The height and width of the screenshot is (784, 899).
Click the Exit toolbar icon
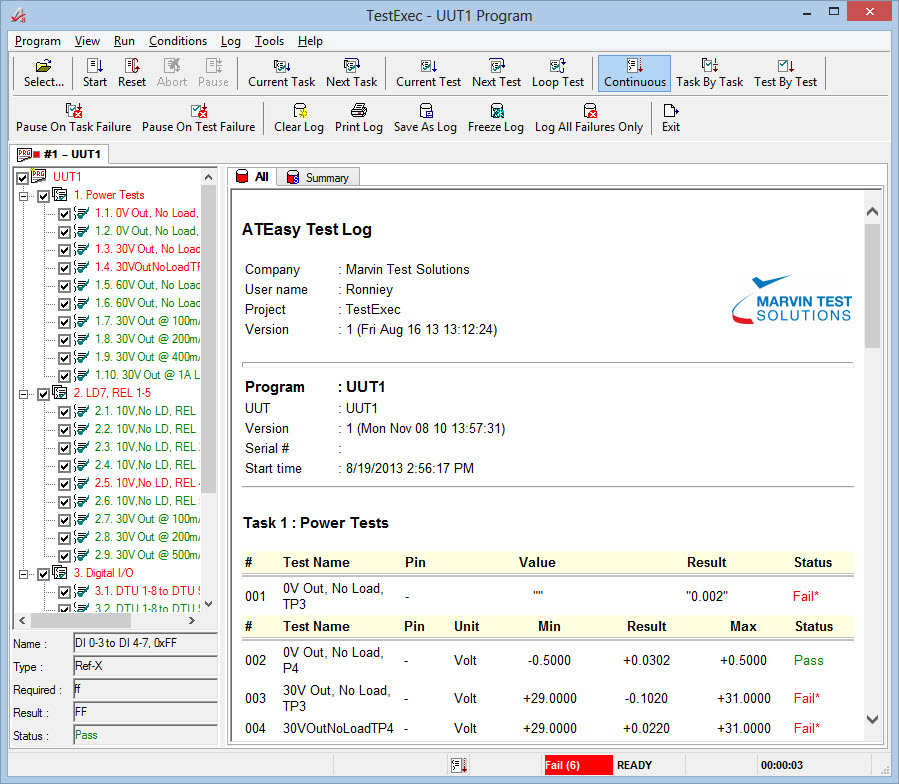click(x=670, y=117)
